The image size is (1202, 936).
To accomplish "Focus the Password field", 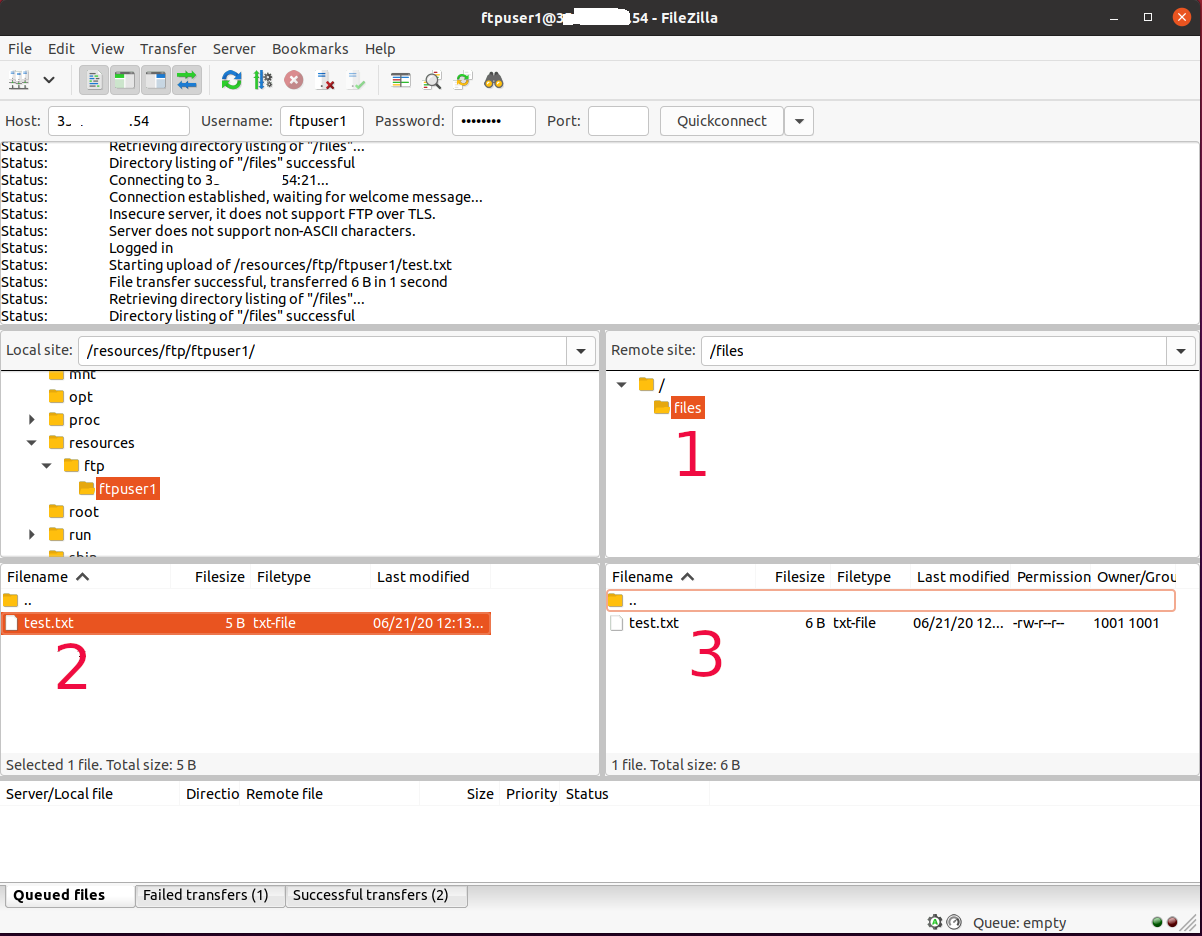I will pos(494,121).
